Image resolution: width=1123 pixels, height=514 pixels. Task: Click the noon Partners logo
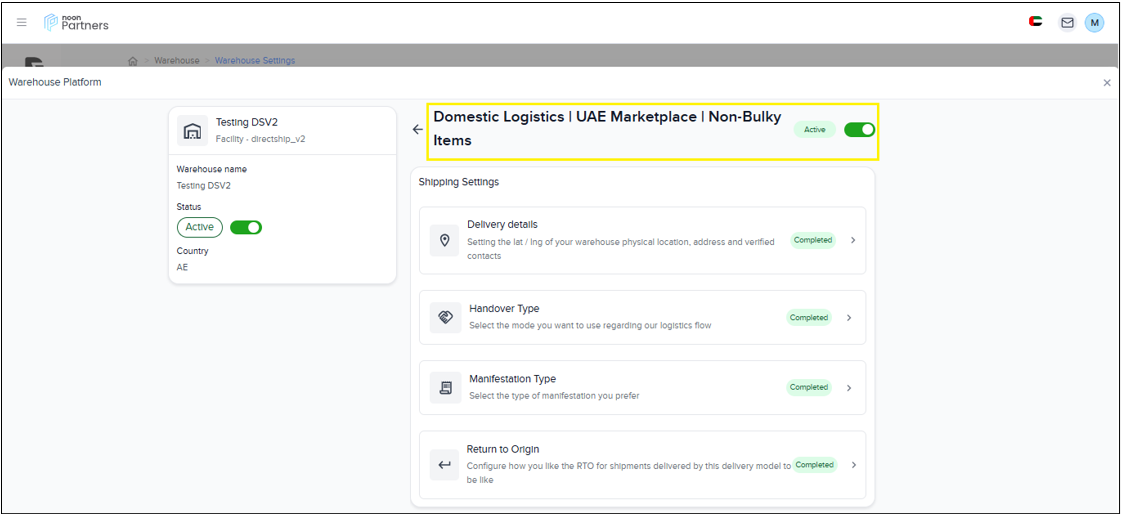tap(77, 22)
